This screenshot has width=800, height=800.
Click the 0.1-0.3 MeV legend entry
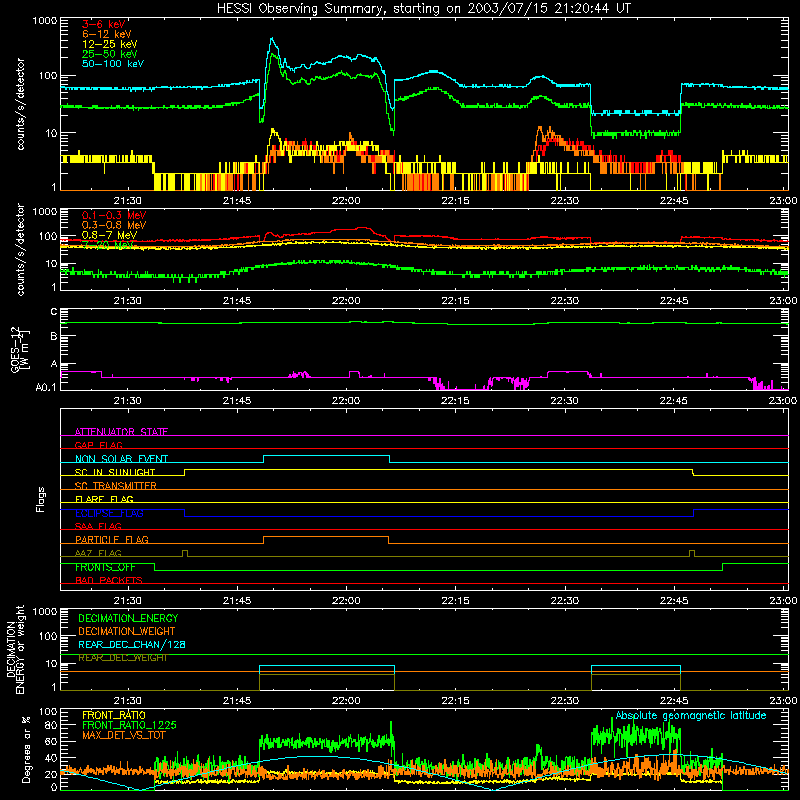(x=114, y=215)
